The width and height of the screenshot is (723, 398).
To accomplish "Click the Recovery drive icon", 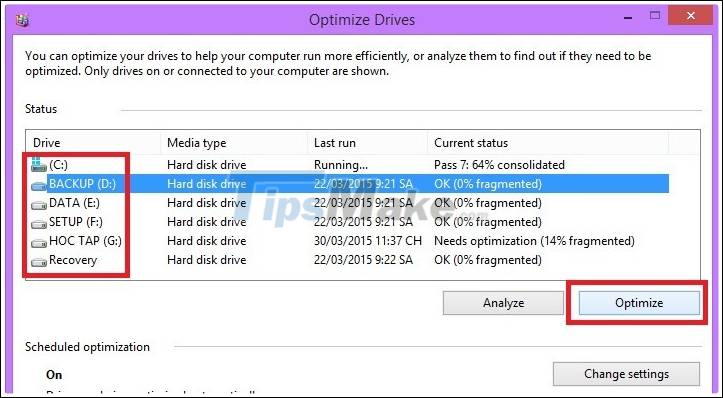I will [x=39, y=261].
